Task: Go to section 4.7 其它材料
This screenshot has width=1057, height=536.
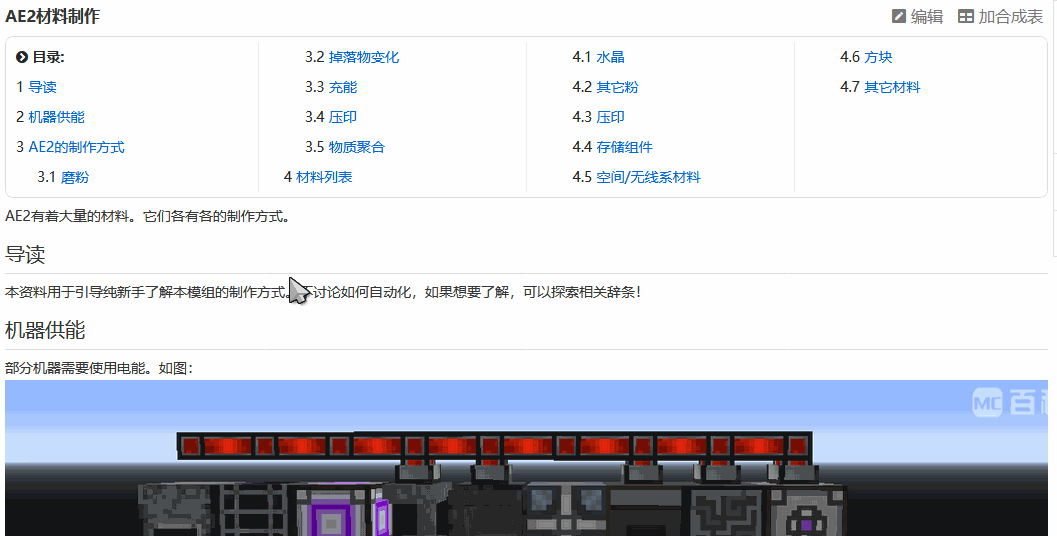Action: (x=892, y=87)
